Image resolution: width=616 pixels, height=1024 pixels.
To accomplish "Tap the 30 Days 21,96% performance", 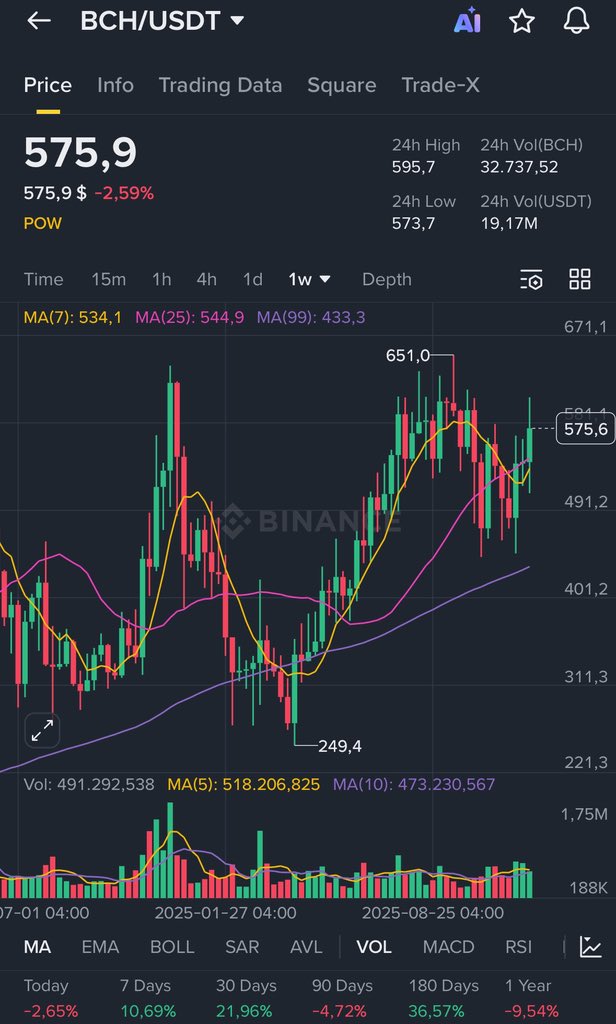I will 246,998.
